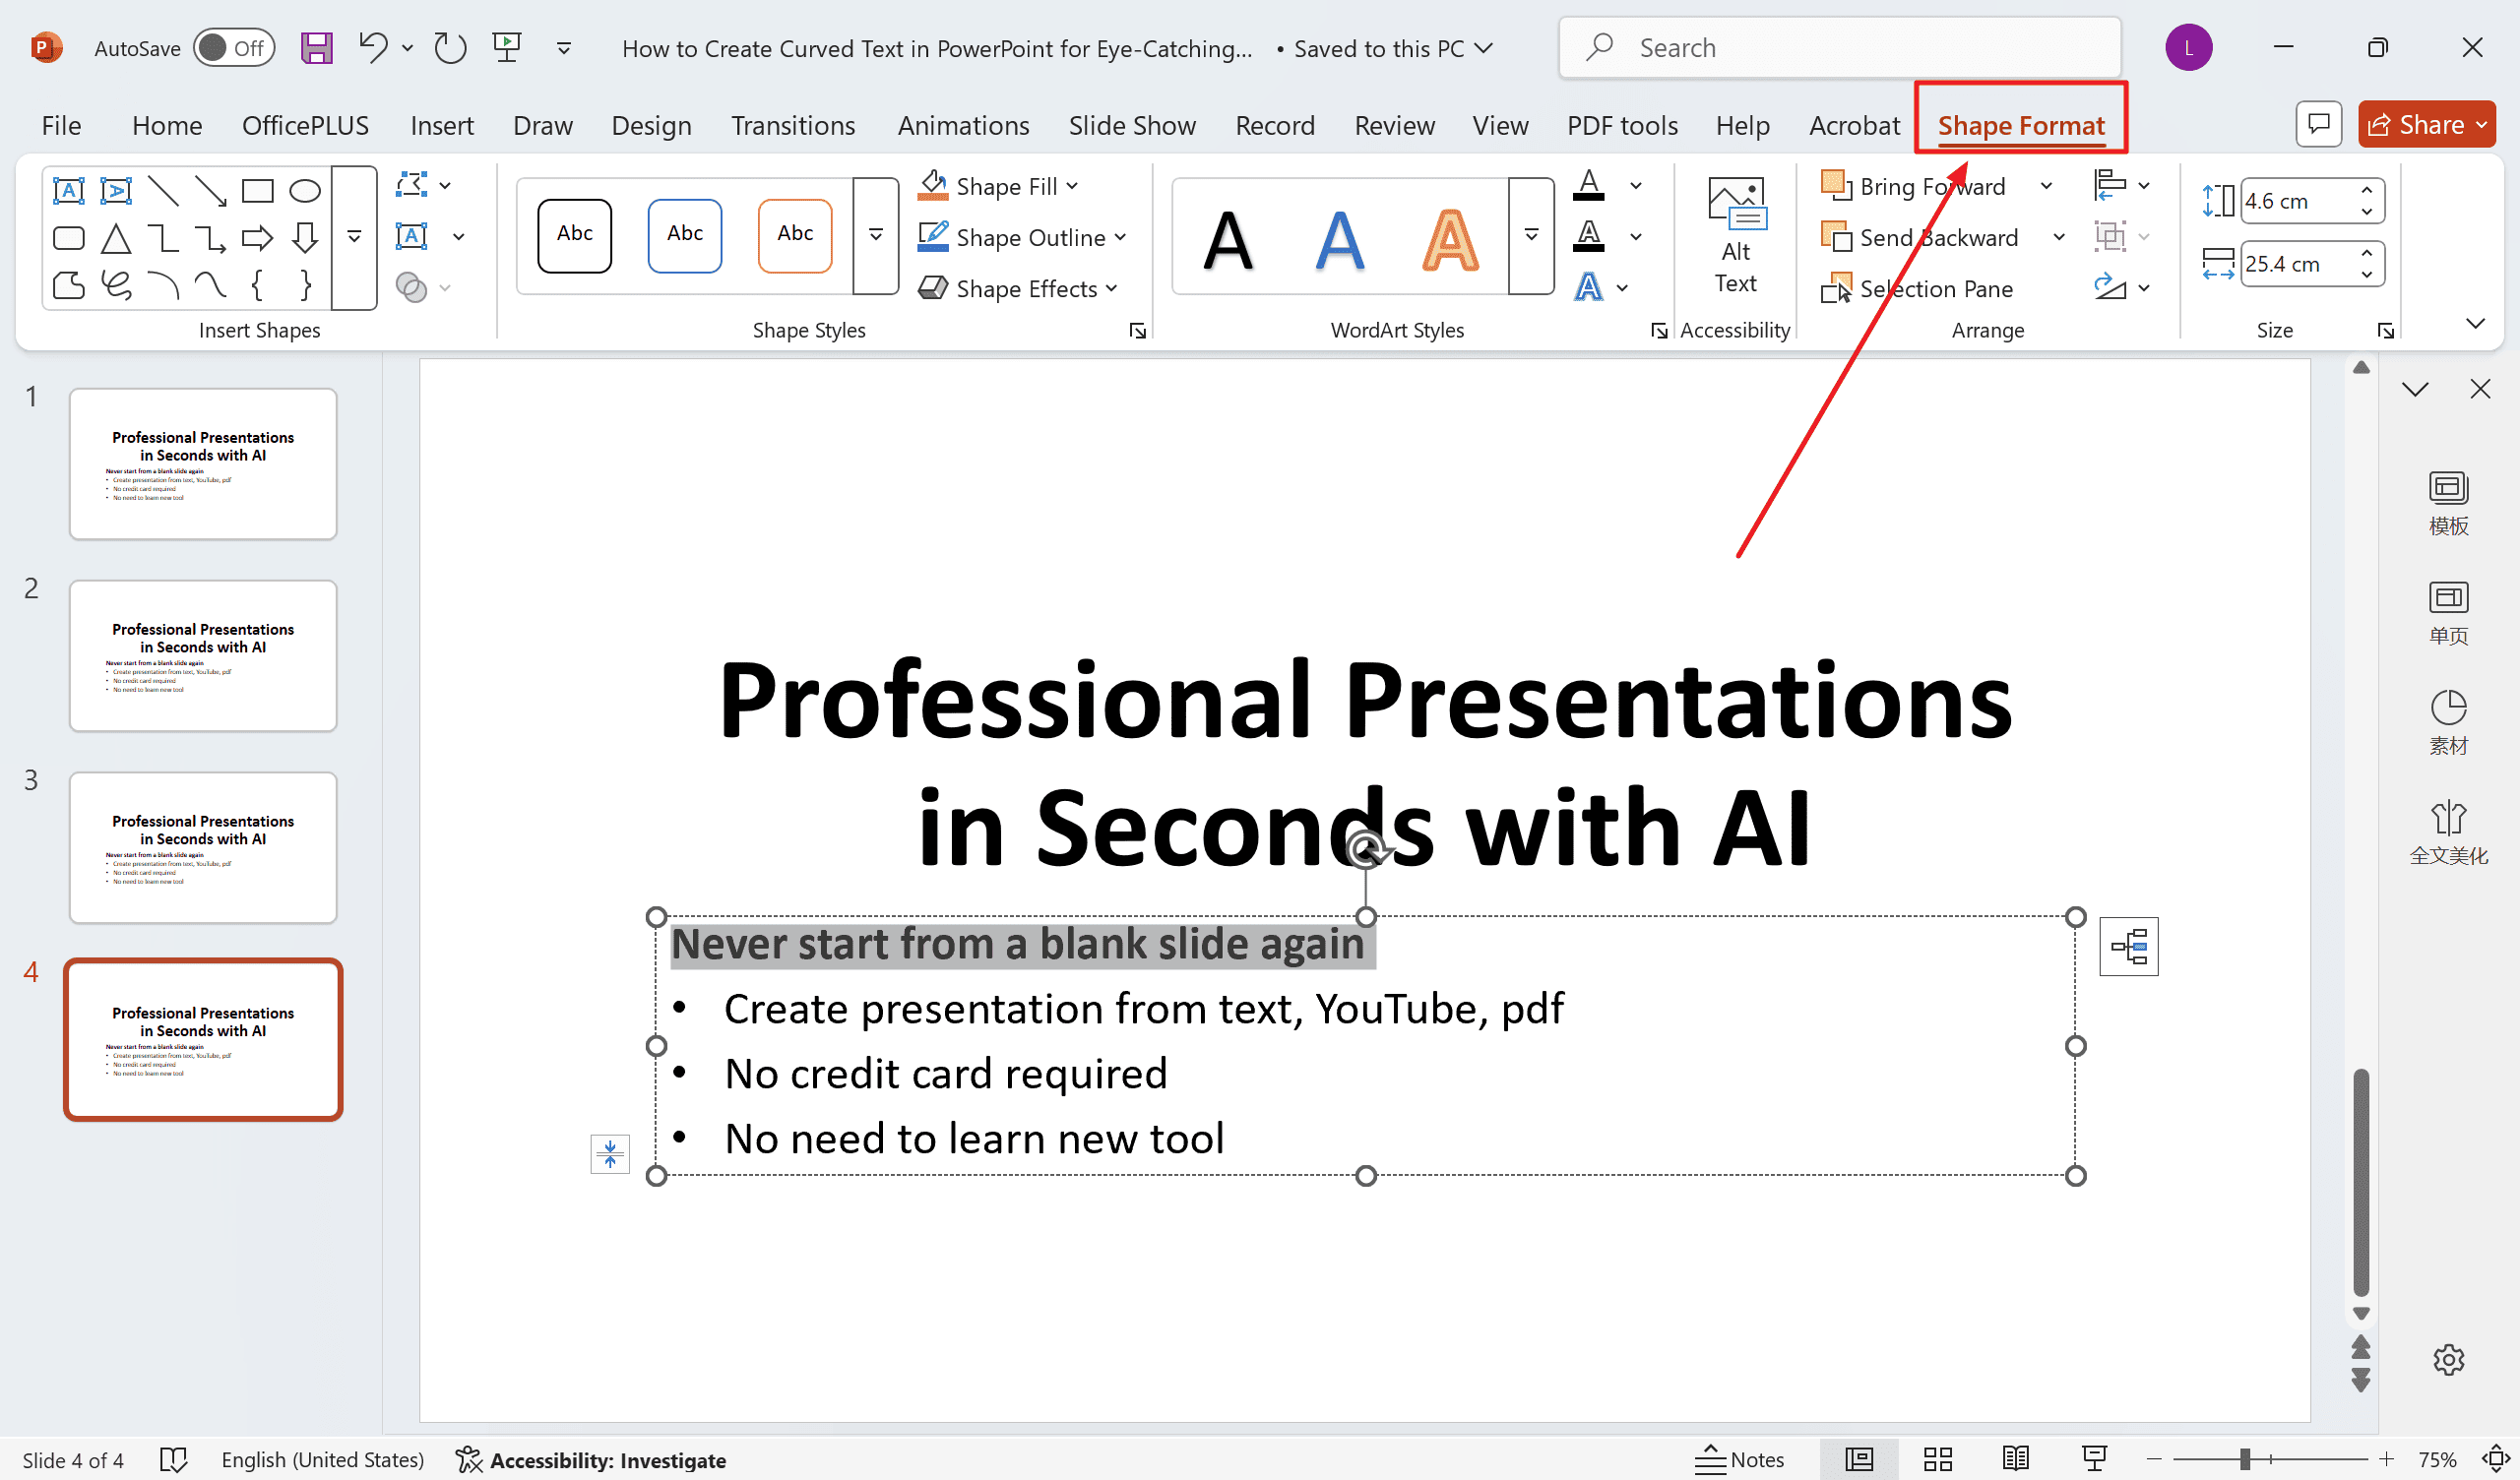This screenshot has width=2520, height=1480.
Task: Toggle Notes pane
Action: tap(1739, 1460)
